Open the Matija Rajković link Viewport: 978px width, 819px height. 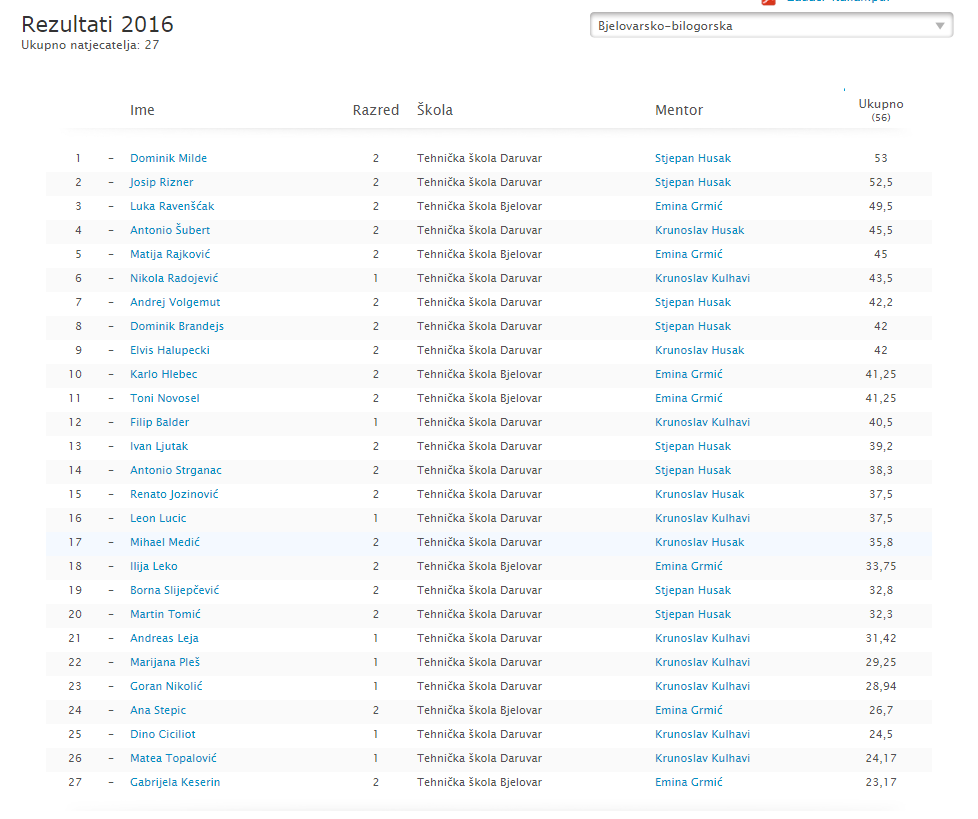pos(170,254)
